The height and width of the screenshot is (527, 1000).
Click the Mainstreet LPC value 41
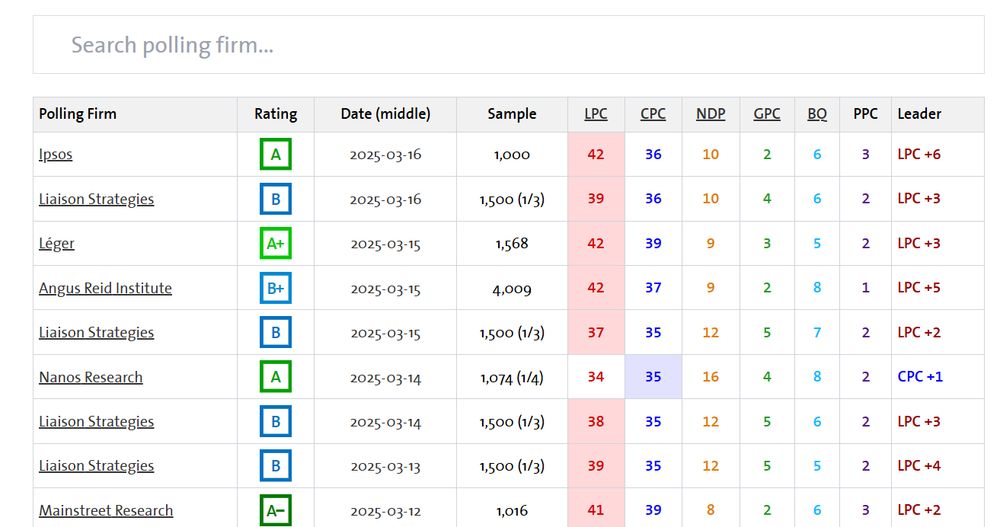point(596,510)
